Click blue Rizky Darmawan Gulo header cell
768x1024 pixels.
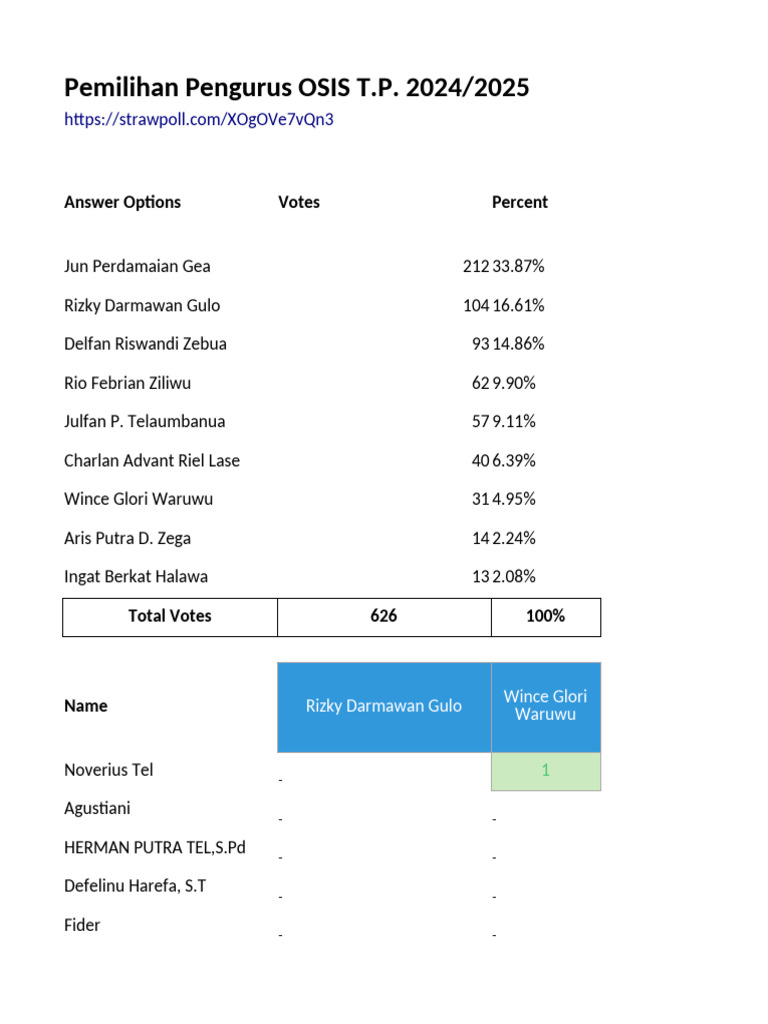tap(384, 706)
